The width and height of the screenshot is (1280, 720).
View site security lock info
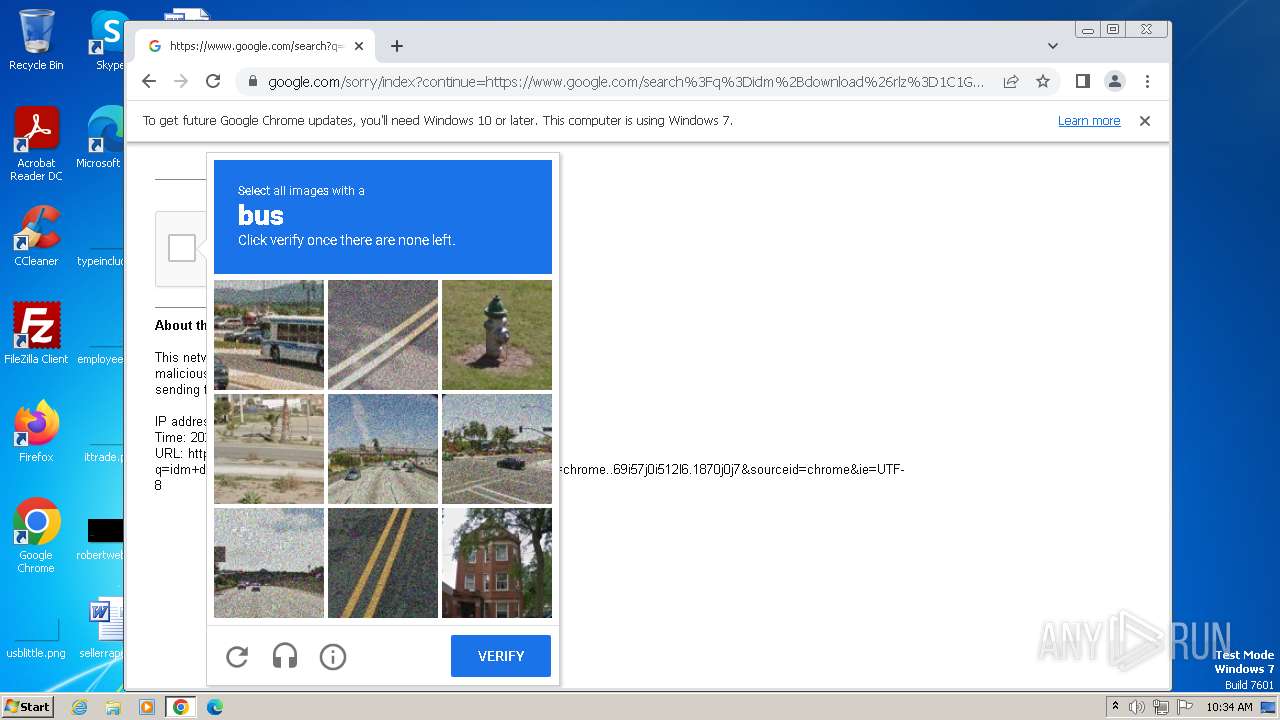252,82
